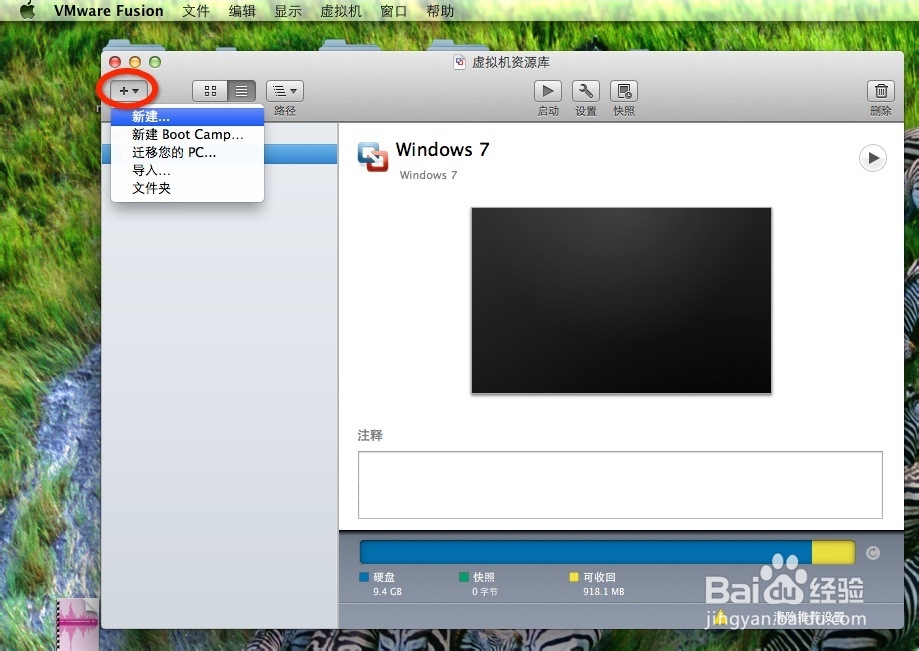This screenshot has width=919, height=651.
Task: Click the 918.1 MB reclaimable value
Action: tap(603, 592)
